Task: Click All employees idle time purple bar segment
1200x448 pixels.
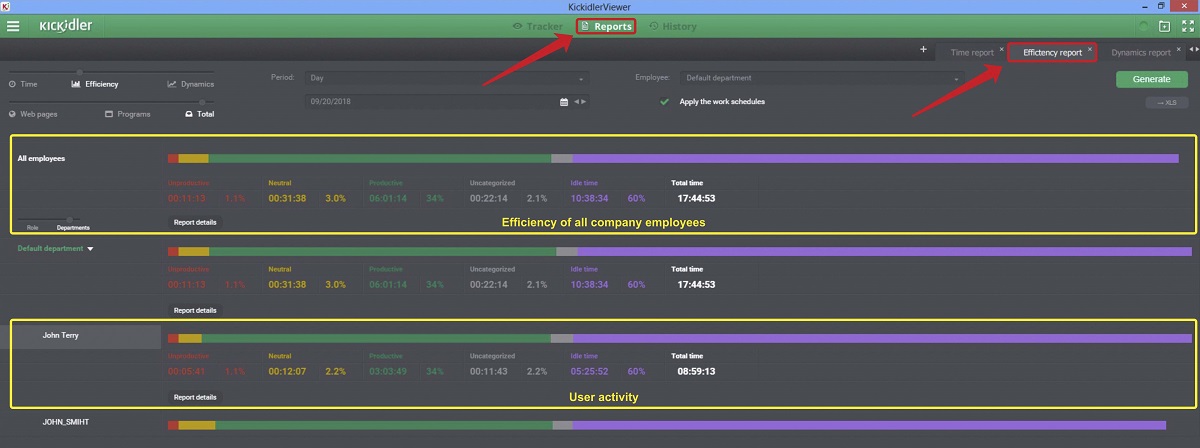Action: point(876,158)
